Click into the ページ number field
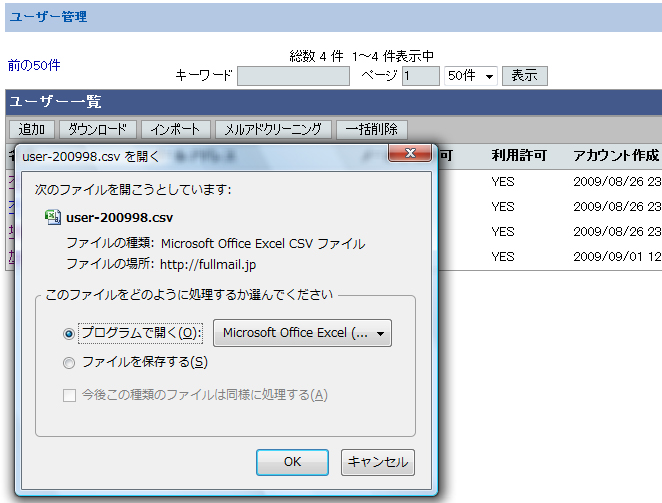The height and width of the screenshot is (503, 662). 421,76
